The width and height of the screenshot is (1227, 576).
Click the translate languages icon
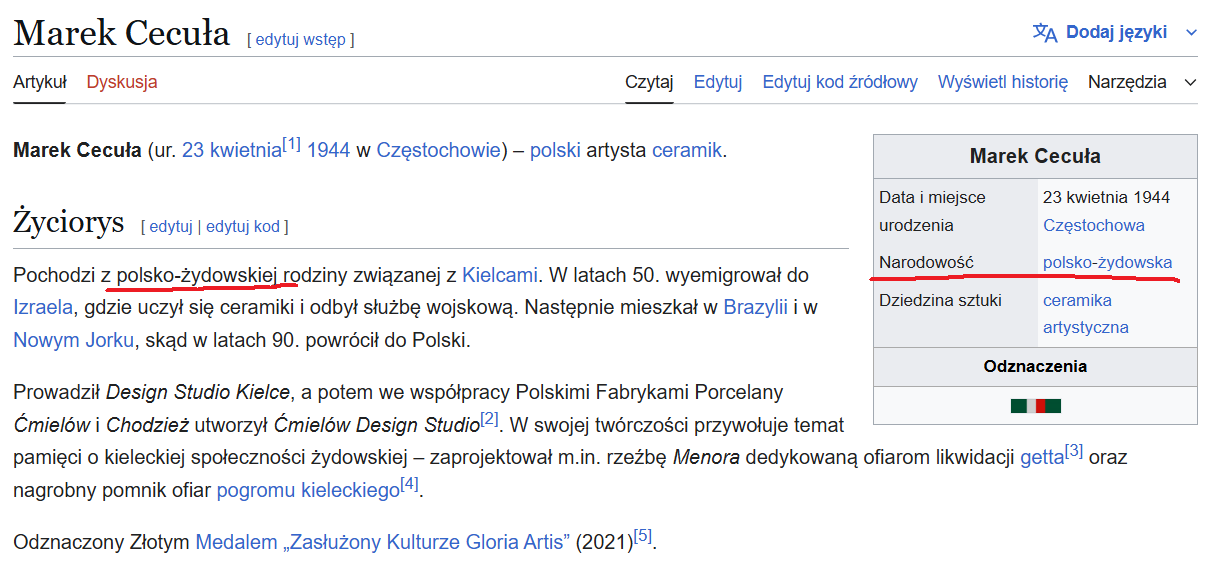[1044, 32]
